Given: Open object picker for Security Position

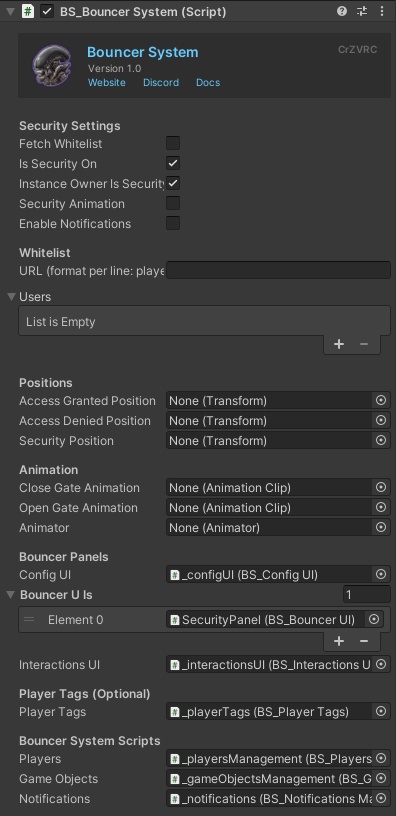Looking at the screenshot, I should point(381,440).
